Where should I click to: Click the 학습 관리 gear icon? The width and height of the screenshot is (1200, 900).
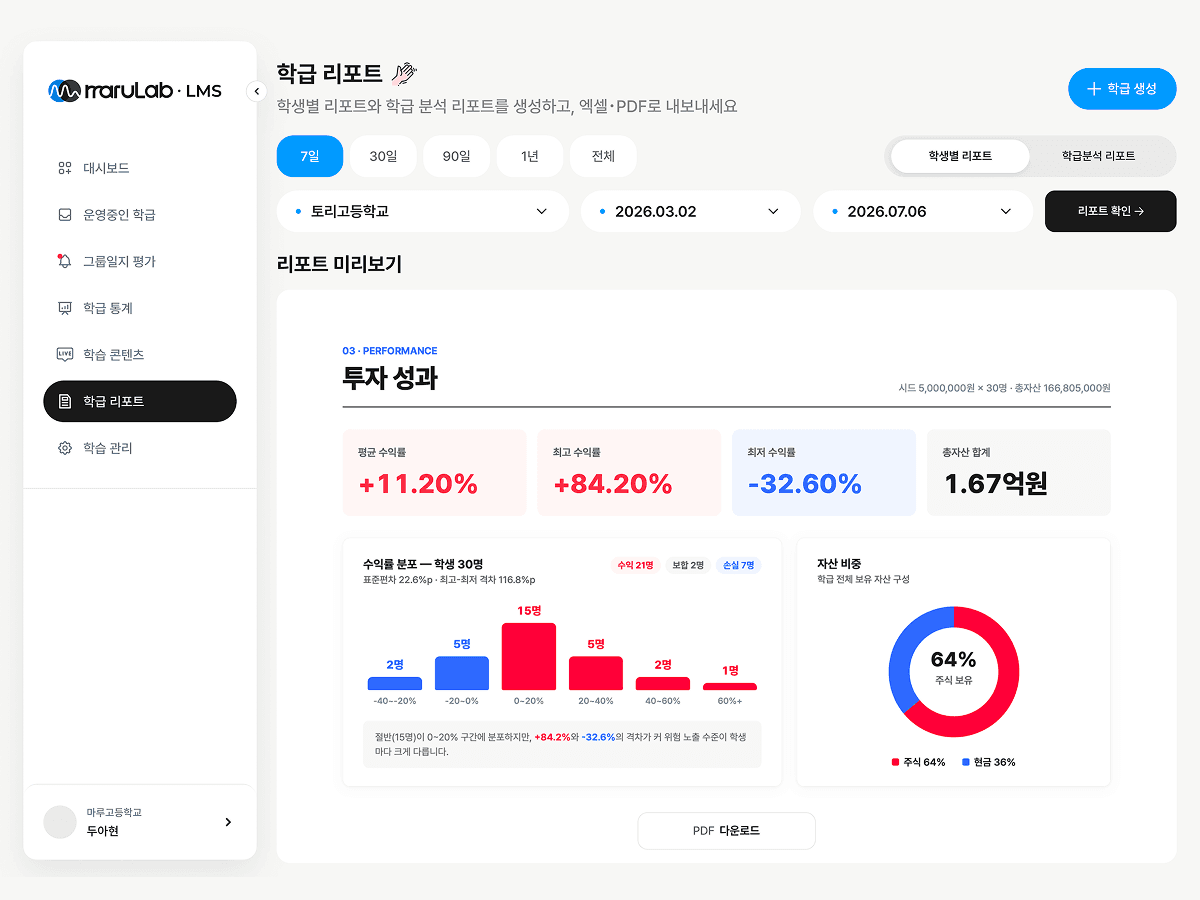[x=65, y=448]
